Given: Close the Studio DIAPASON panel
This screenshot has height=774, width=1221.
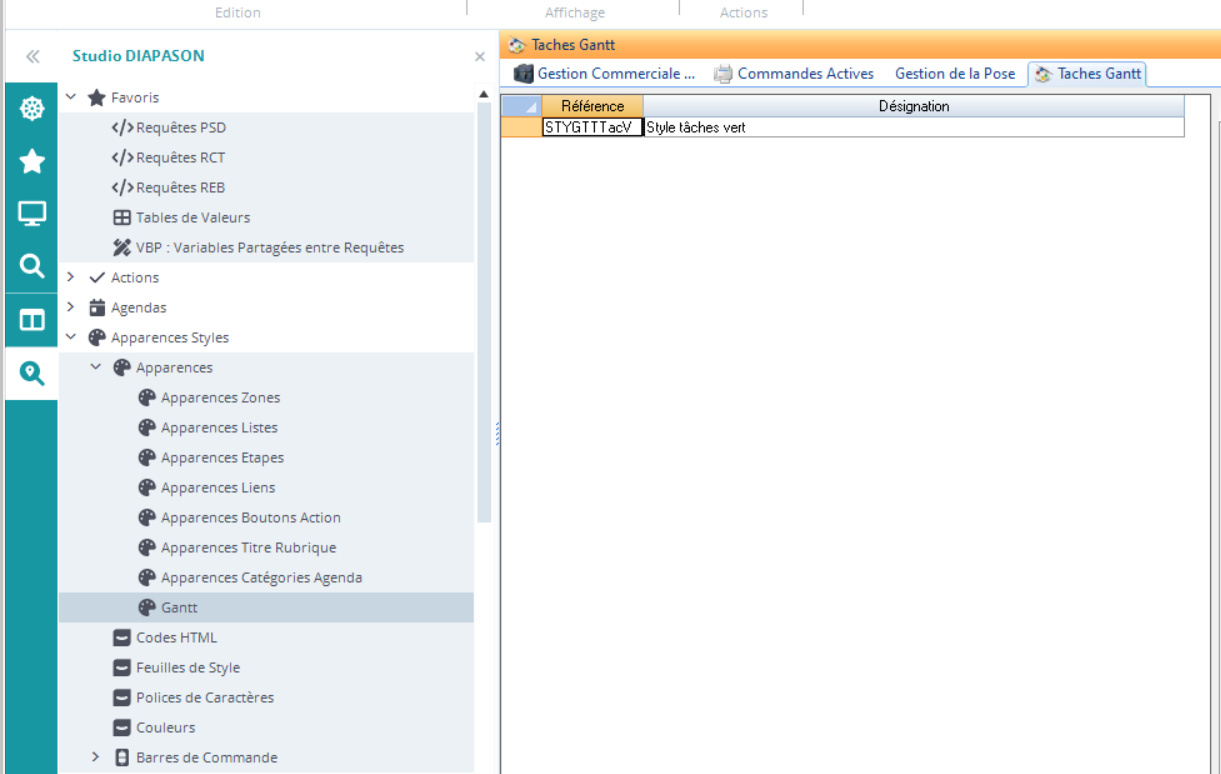Looking at the screenshot, I should tap(480, 57).
